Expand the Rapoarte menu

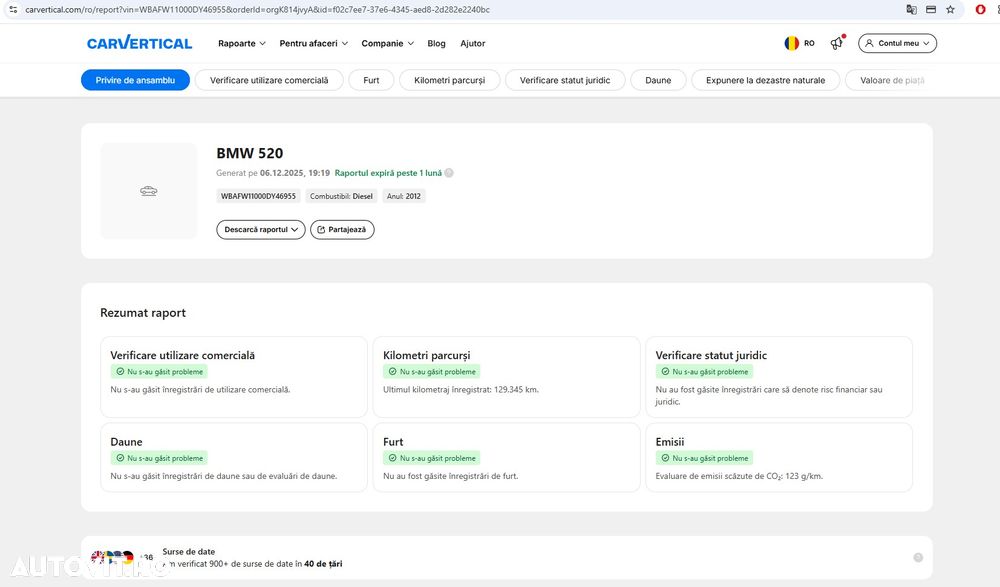pyautogui.click(x=242, y=43)
